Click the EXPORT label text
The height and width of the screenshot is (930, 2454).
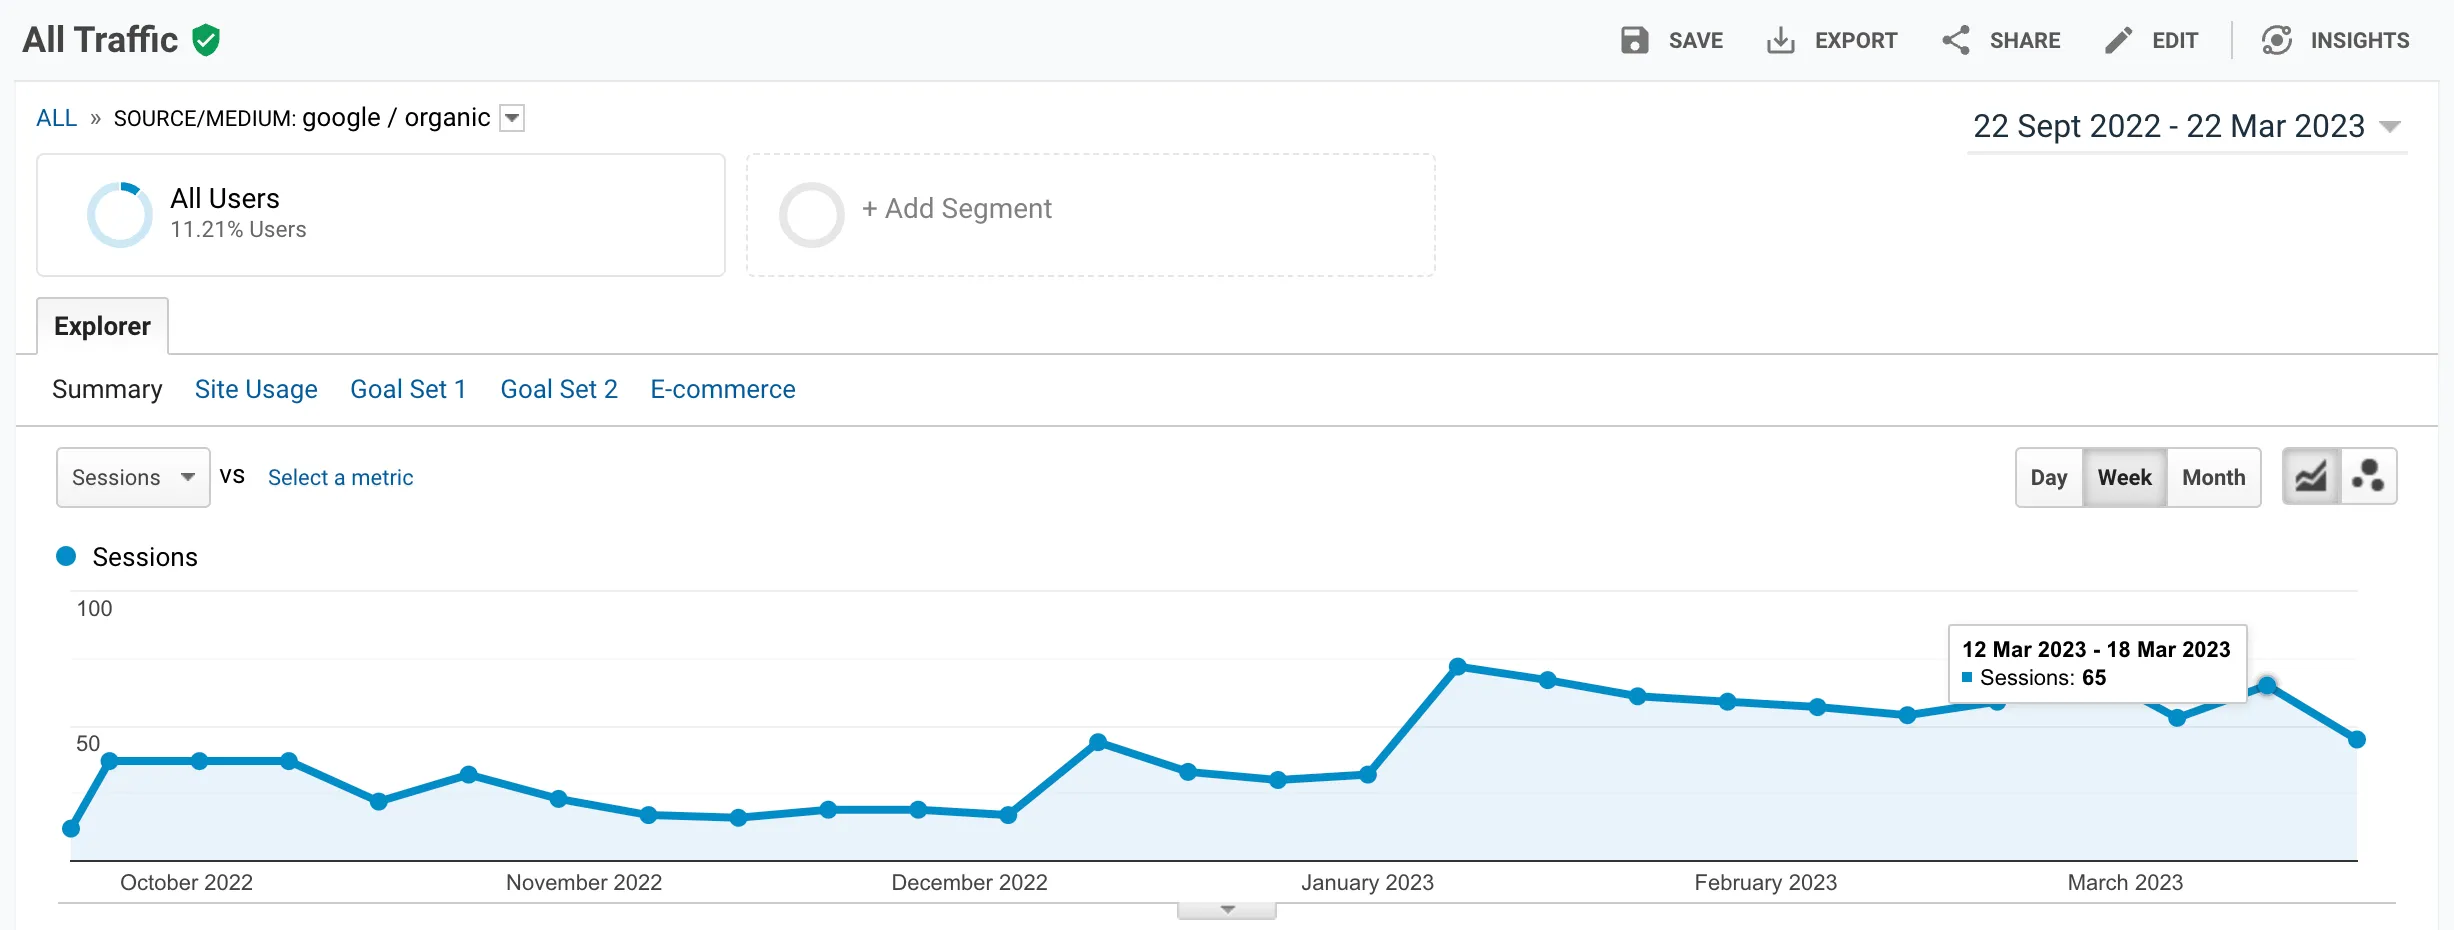[1856, 41]
